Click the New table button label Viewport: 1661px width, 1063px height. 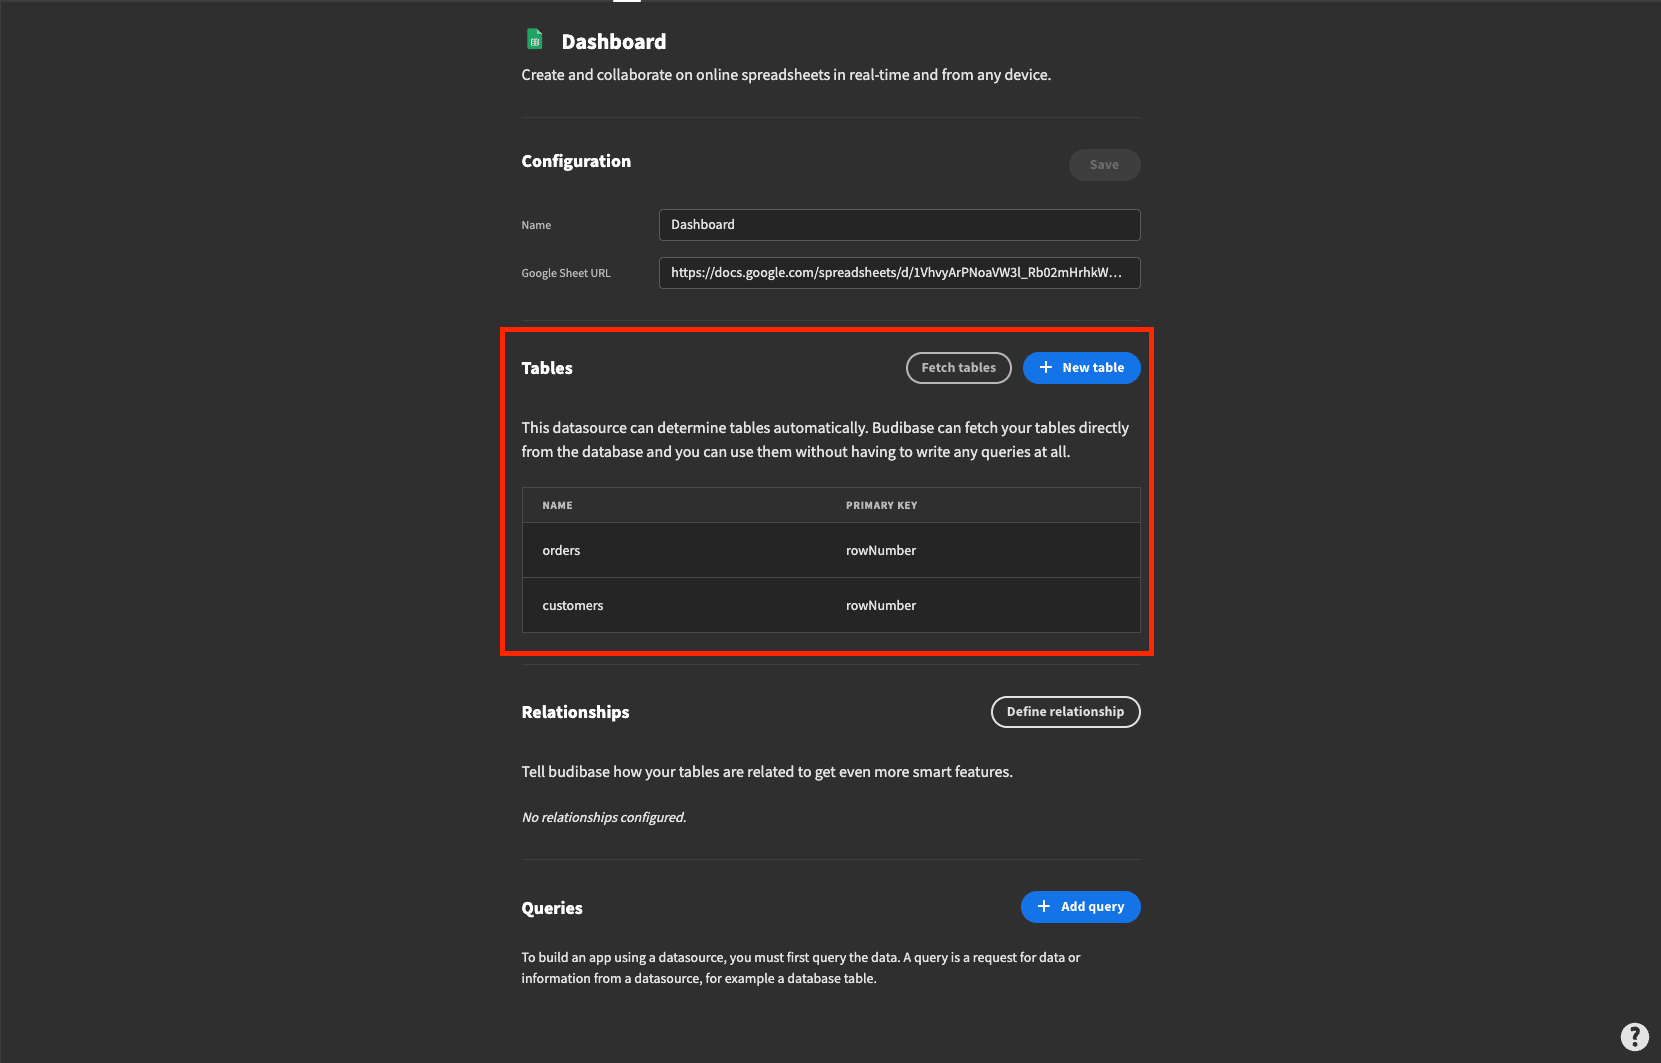(1093, 368)
